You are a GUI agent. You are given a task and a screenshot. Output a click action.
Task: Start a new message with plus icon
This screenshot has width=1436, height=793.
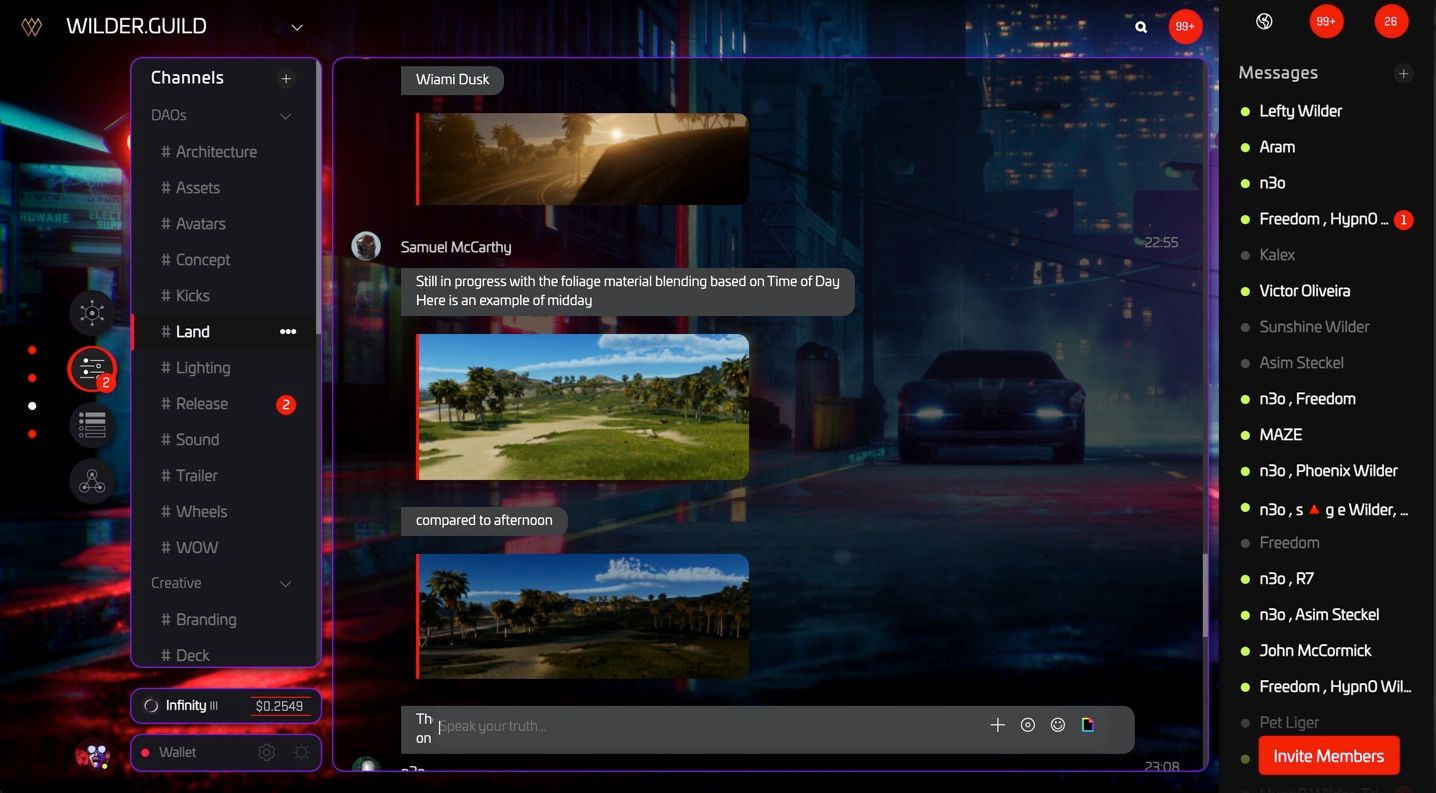(x=1403, y=73)
